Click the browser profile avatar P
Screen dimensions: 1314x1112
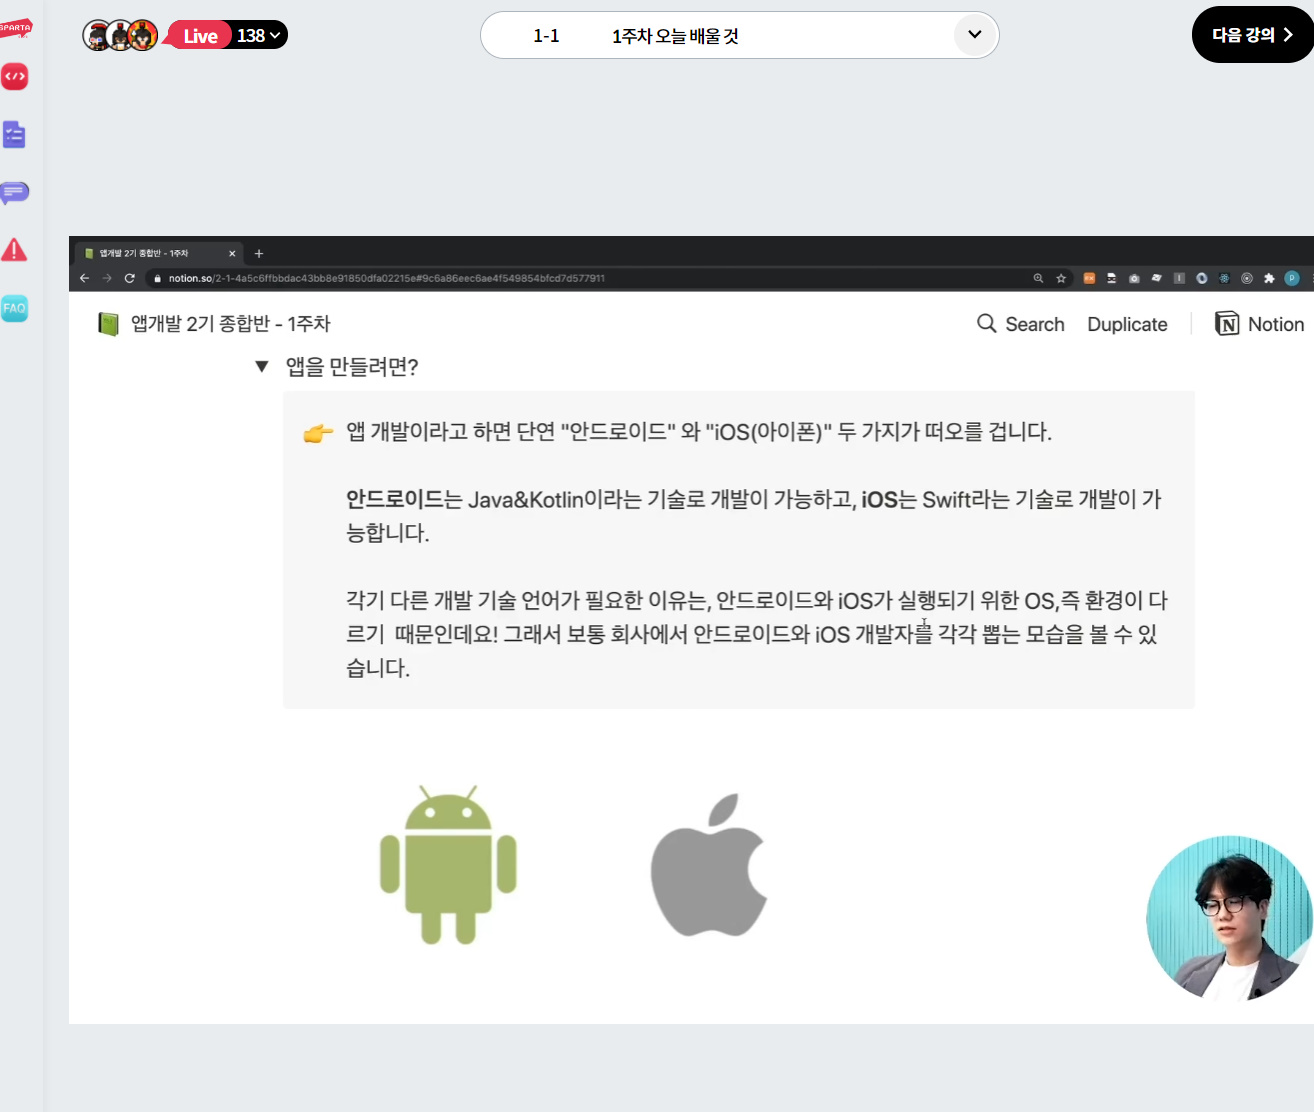coord(1292,278)
